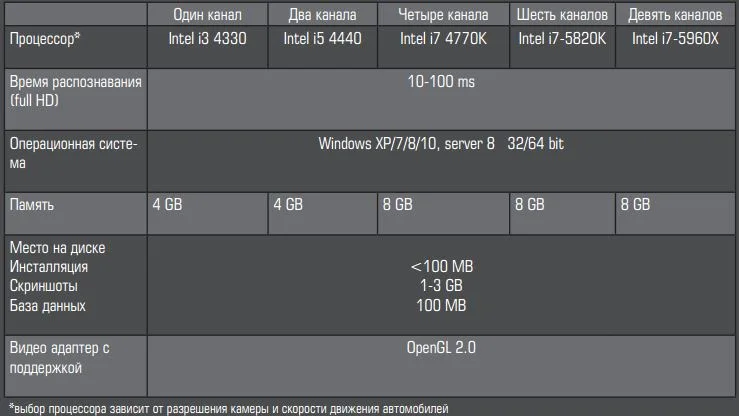Click the "10-100 ms" recognition time value
739x416 pixels.
click(441, 81)
